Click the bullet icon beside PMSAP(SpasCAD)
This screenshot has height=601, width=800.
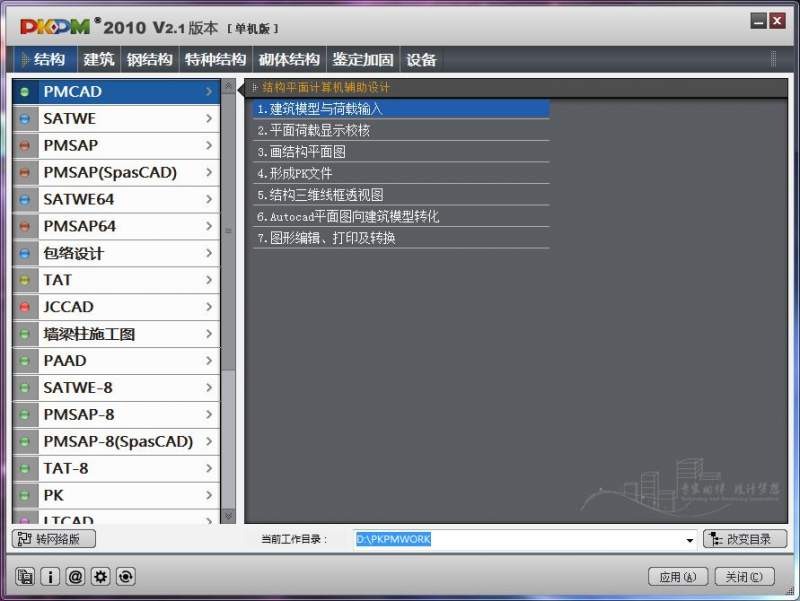[x=24, y=172]
